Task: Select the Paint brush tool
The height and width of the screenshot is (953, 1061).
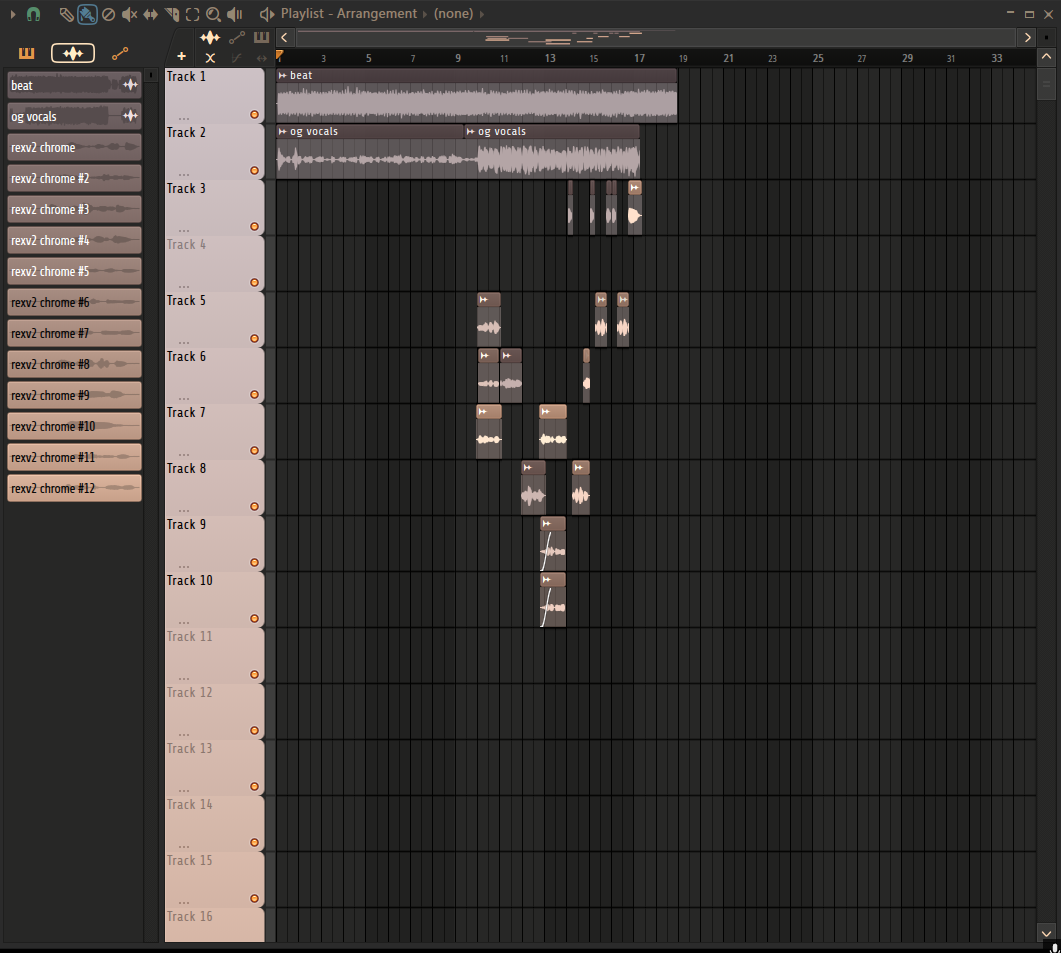Action: coord(87,14)
